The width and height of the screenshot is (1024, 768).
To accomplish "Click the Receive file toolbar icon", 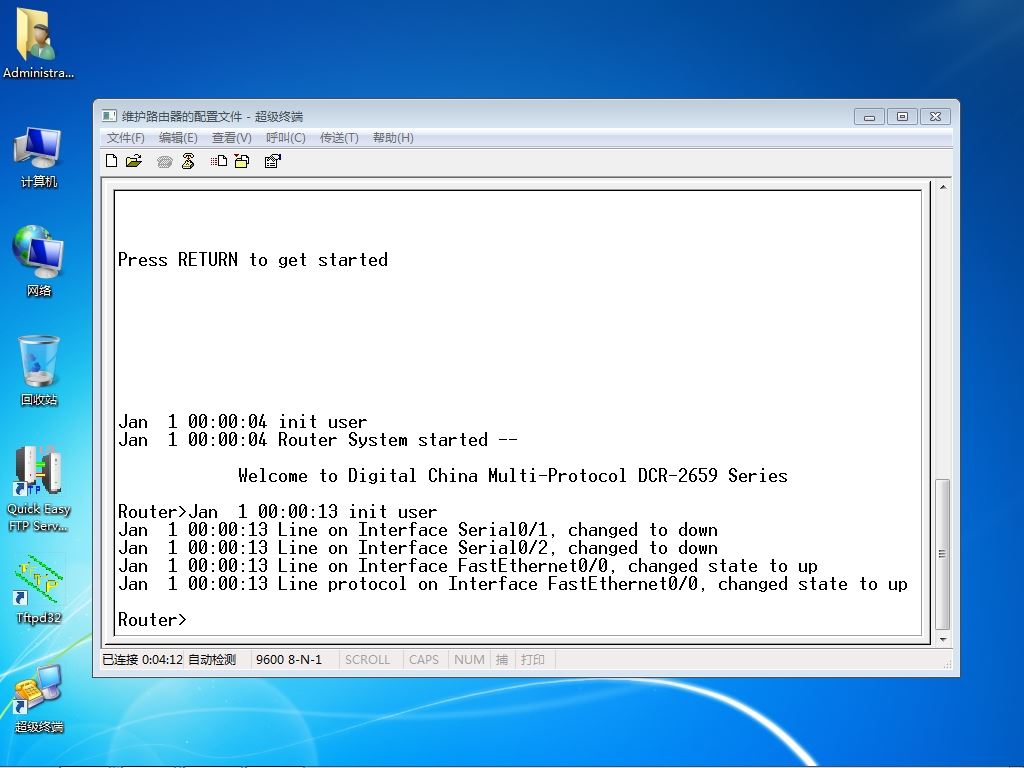I will click(x=242, y=161).
